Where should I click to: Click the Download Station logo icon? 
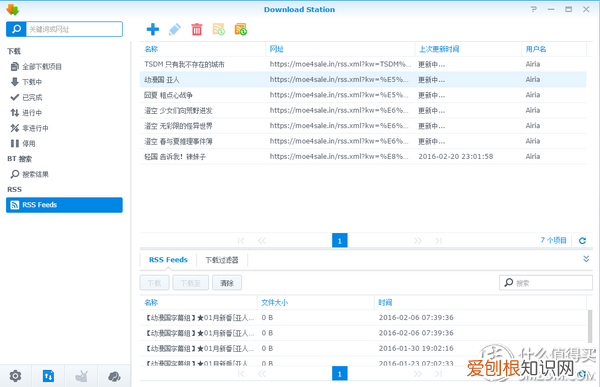(x=12, y=10)
